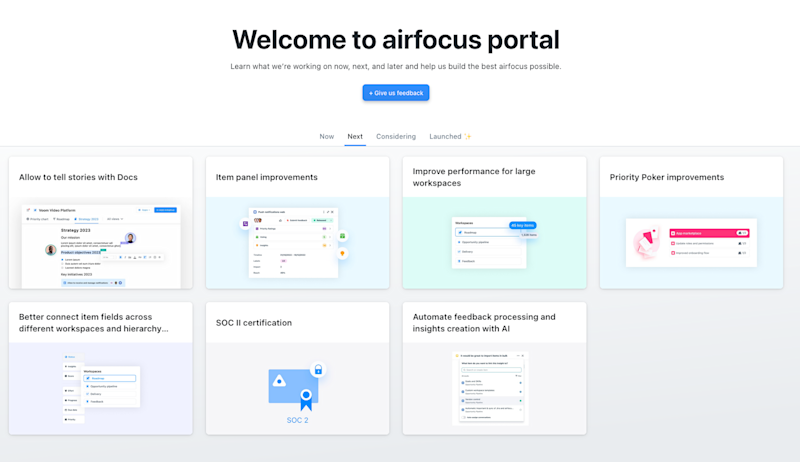Open Automate feedback processing with AI title
Viewport: 800px width, 462px height.
point(484,323)
